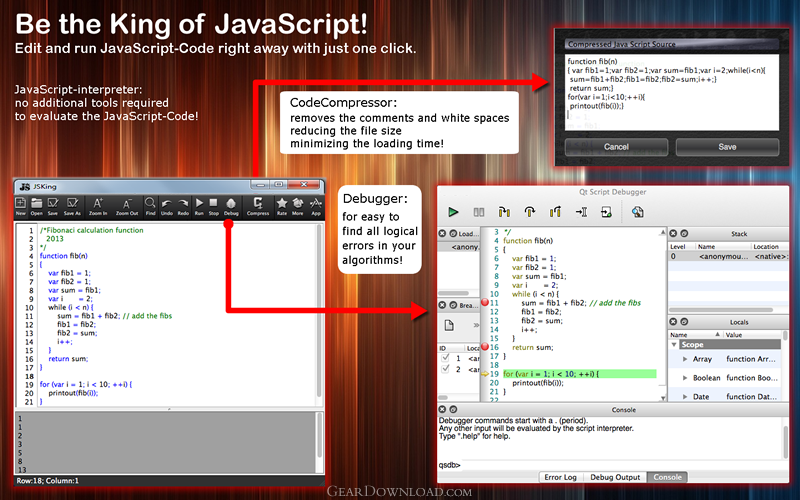Close the Locals panel
Screen dimensions: 800x500
pos(673,321)
